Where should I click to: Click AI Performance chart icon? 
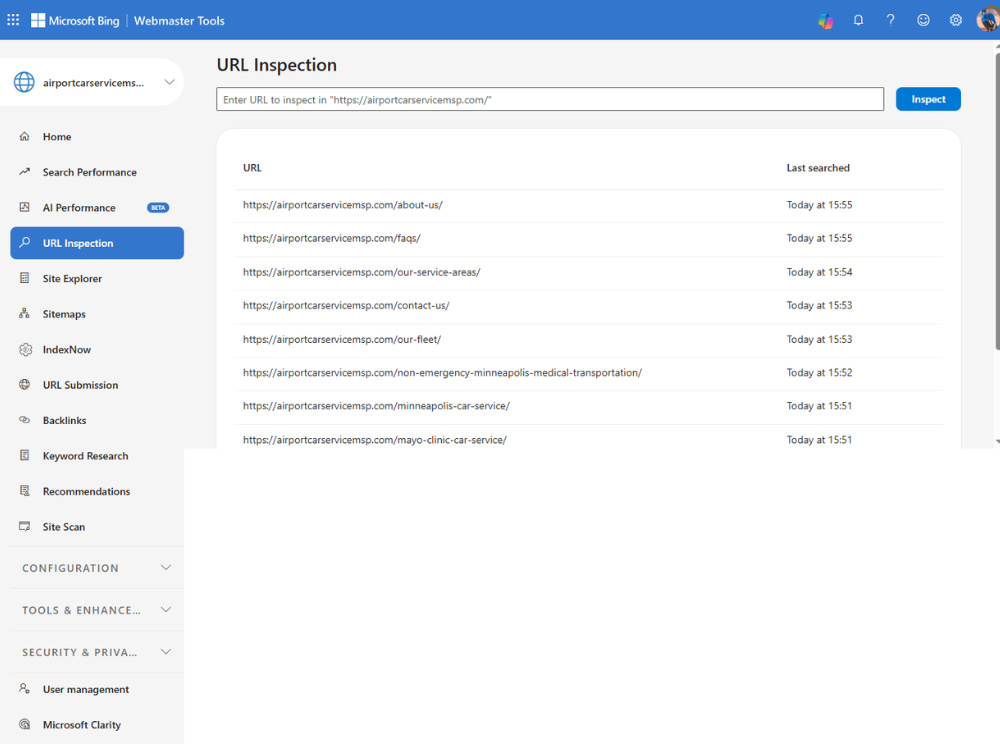coord(25,207)
